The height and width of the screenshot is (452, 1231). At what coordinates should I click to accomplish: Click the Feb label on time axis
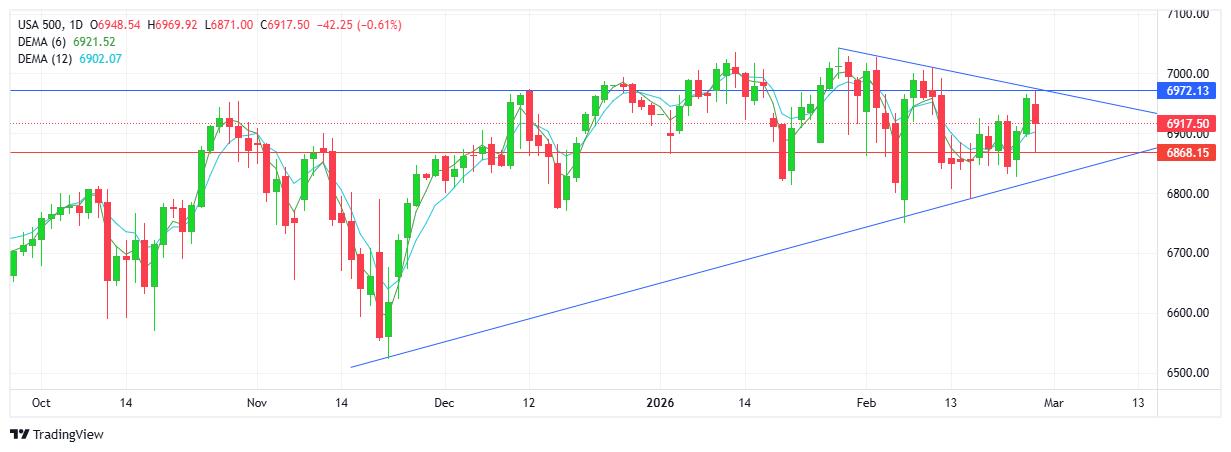(866, 403)
